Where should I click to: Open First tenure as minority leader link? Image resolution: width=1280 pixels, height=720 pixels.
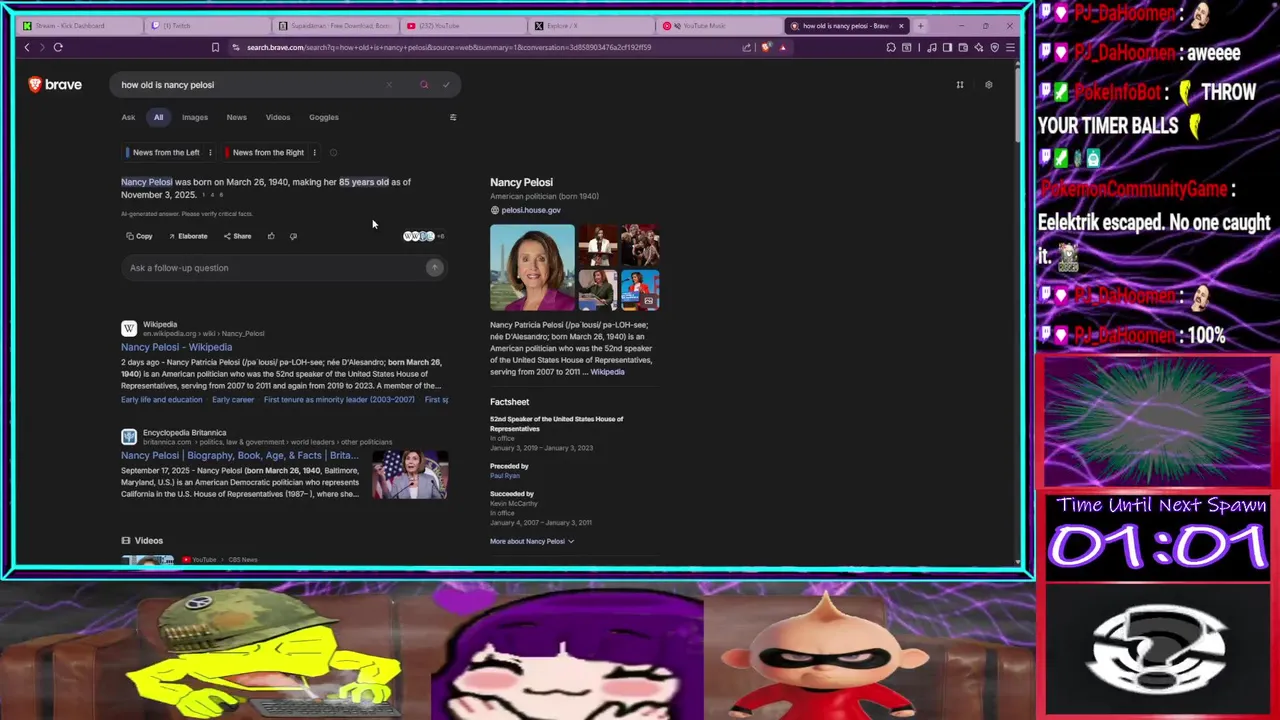[339, 400]
